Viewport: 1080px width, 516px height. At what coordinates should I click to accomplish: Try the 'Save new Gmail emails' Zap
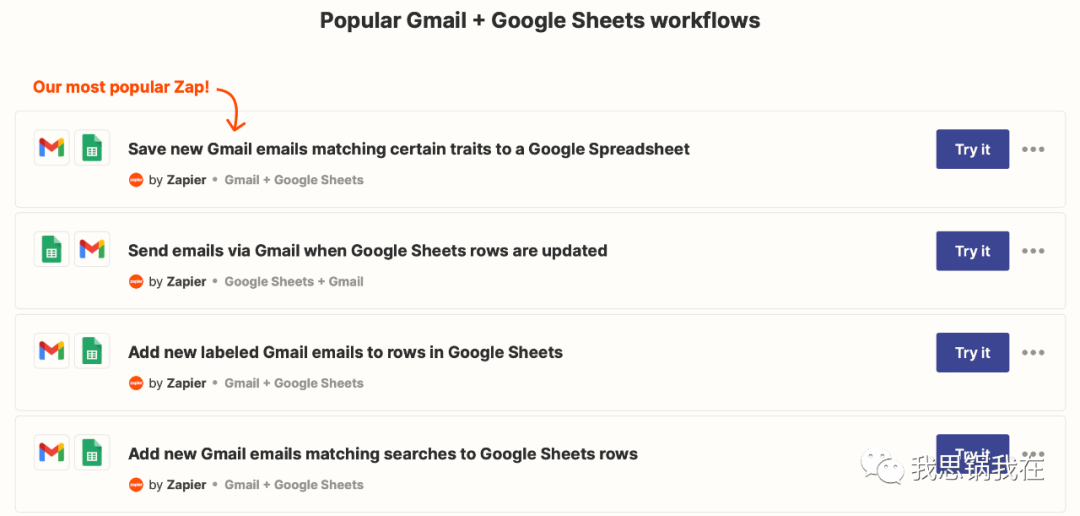pyautogui.click(x=973, y=149)
